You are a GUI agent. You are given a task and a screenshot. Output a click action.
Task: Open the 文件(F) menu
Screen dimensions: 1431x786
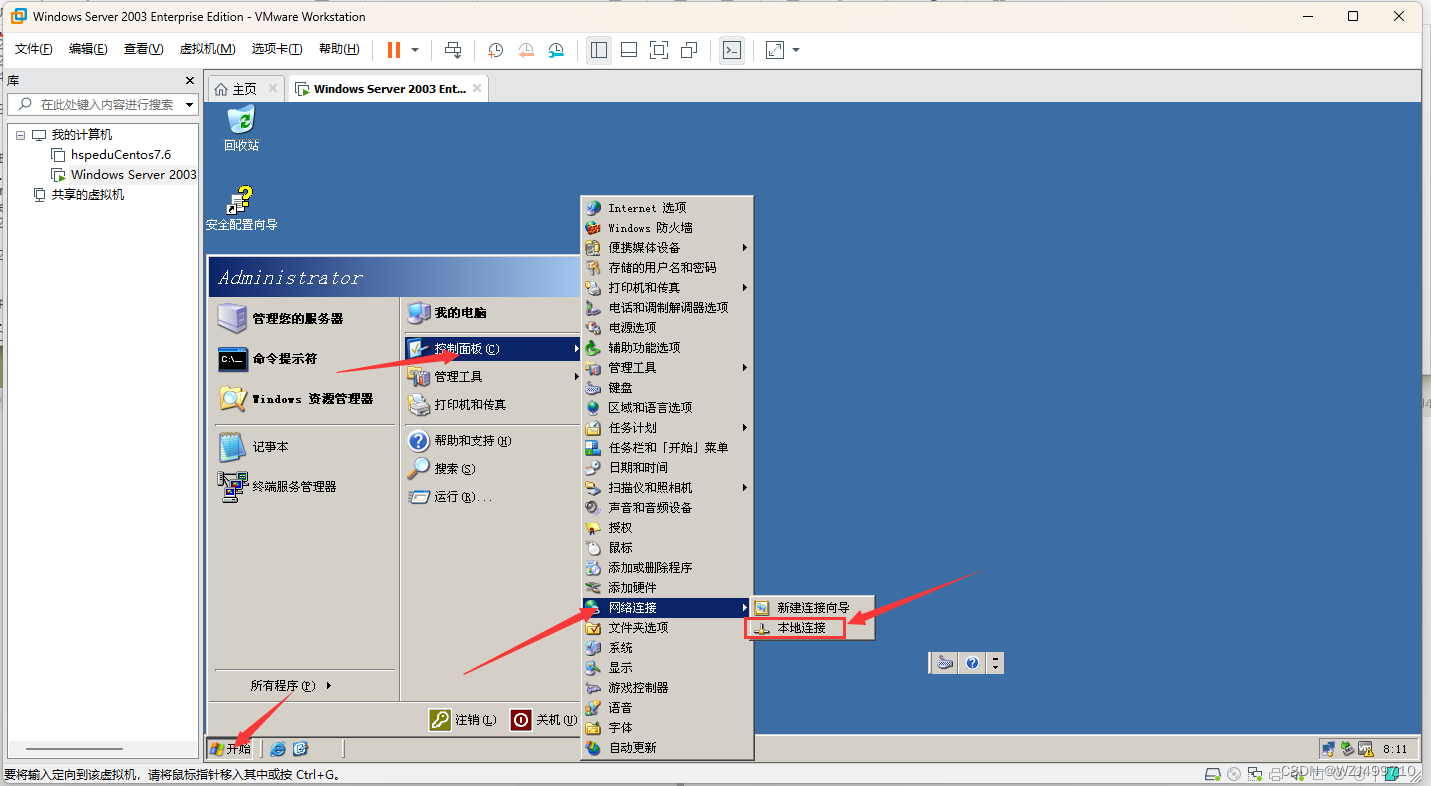33,49
